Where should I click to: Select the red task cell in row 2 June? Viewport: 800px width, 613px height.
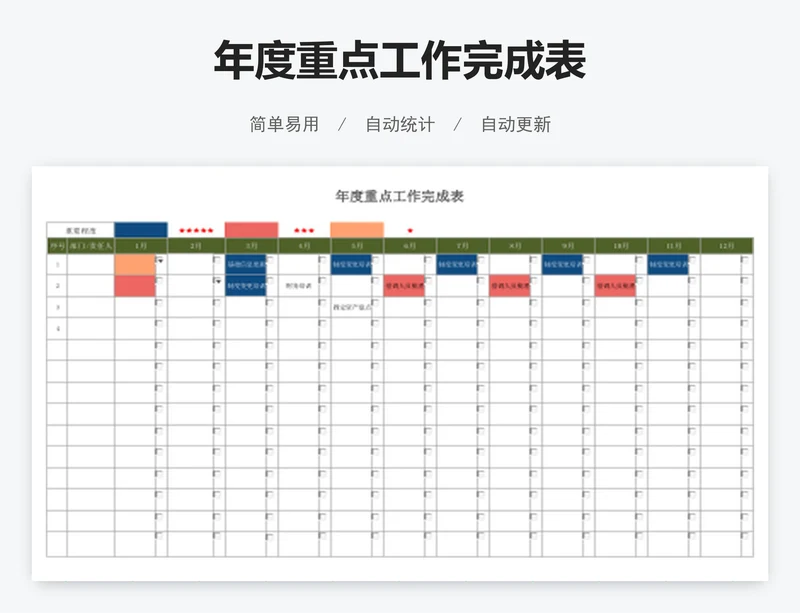[405, 286]
